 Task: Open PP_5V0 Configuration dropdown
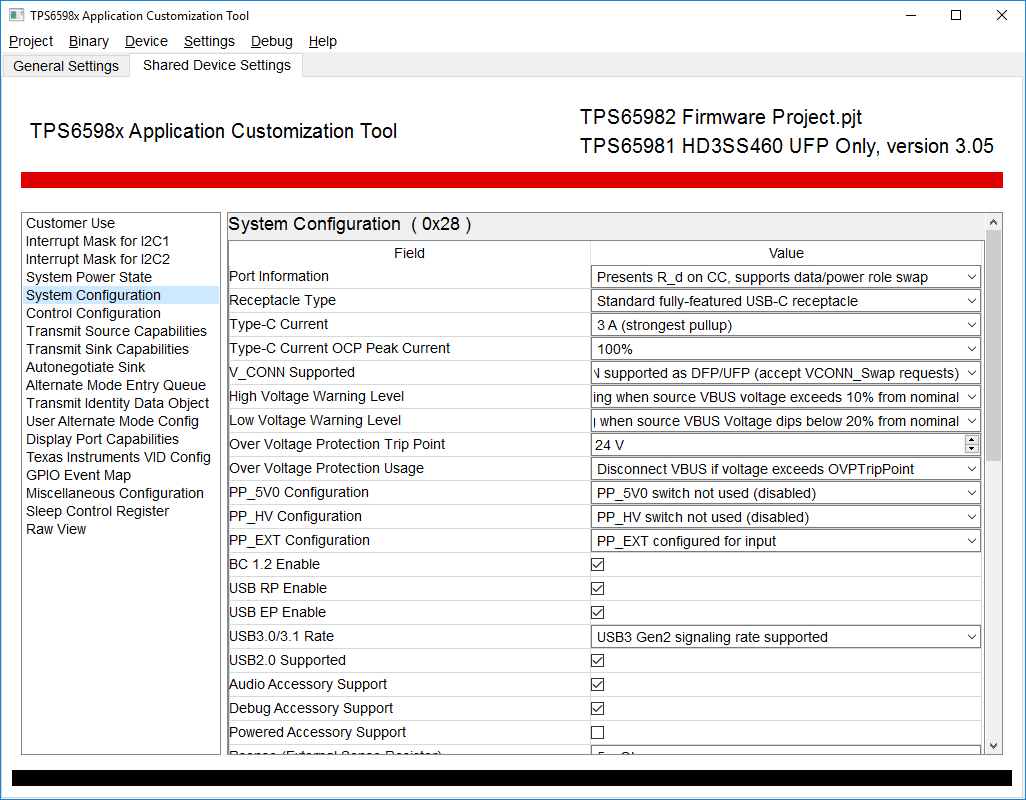(x=785, y=493)
